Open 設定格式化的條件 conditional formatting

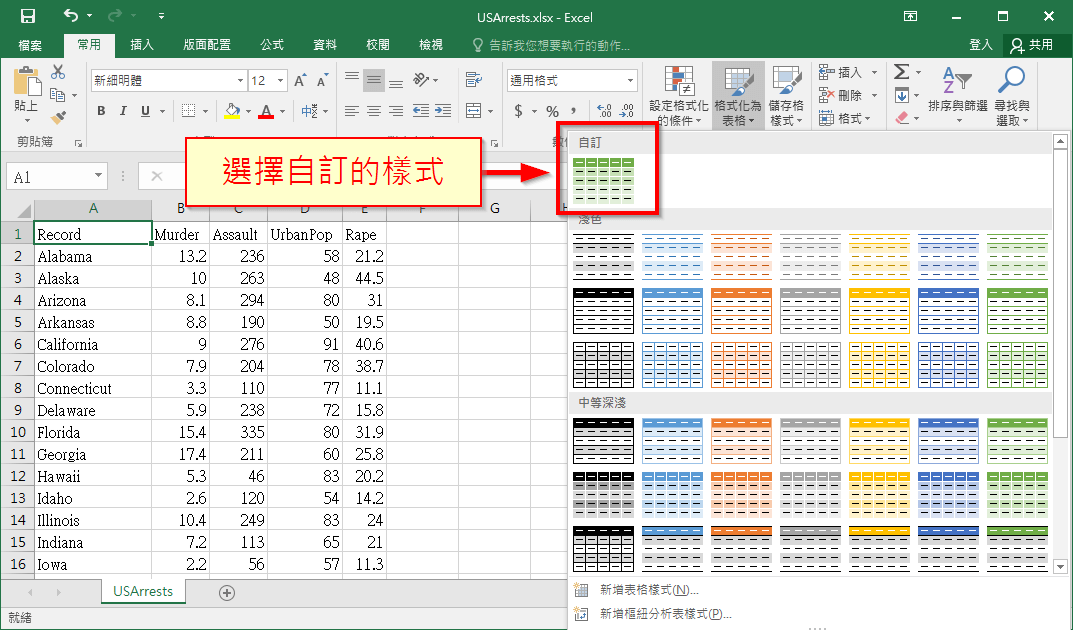[x=682, y=95]
